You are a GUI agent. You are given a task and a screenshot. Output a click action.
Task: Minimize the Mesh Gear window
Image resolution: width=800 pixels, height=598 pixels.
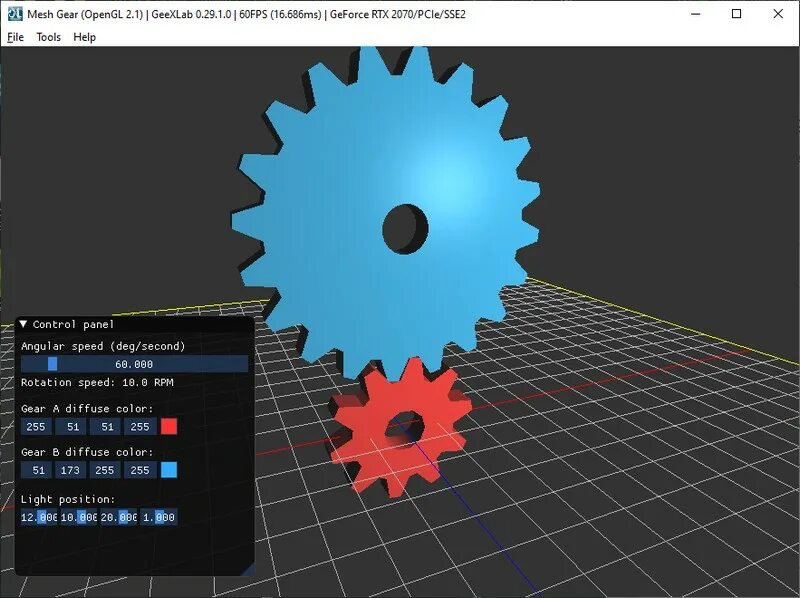pos(695,14)
